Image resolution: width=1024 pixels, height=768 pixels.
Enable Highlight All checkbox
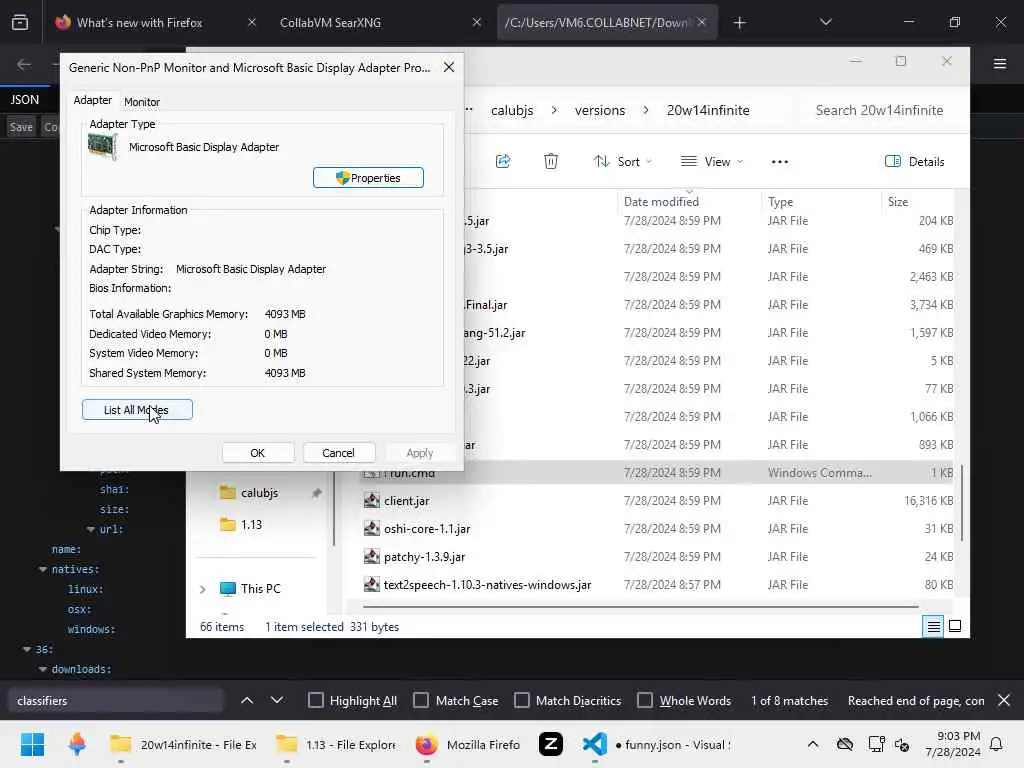pyautogui.click(x=315, y=701)
